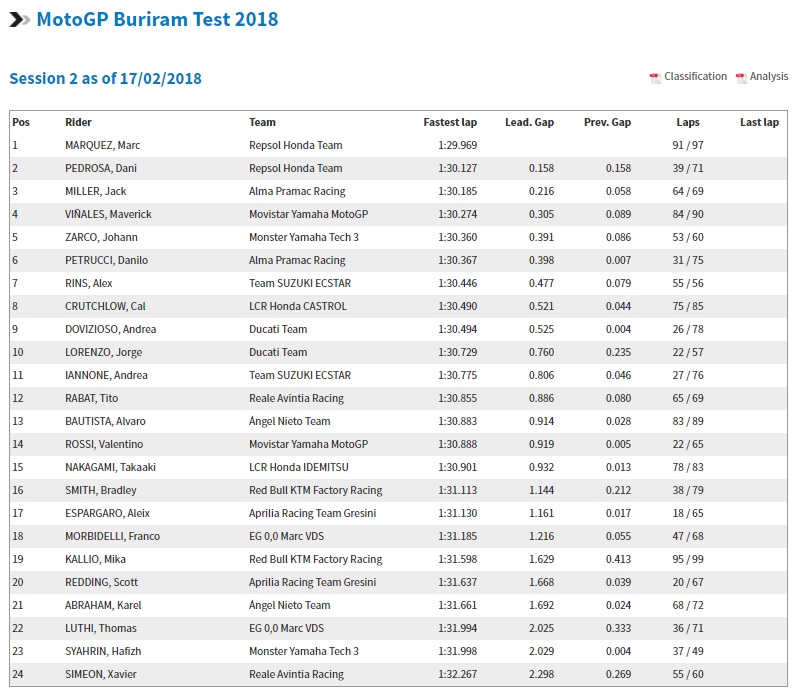Screen dimensions: 796x694
Task: Click the Fastest lap column header
Action: pyautogui.click(x=450, y=122)
